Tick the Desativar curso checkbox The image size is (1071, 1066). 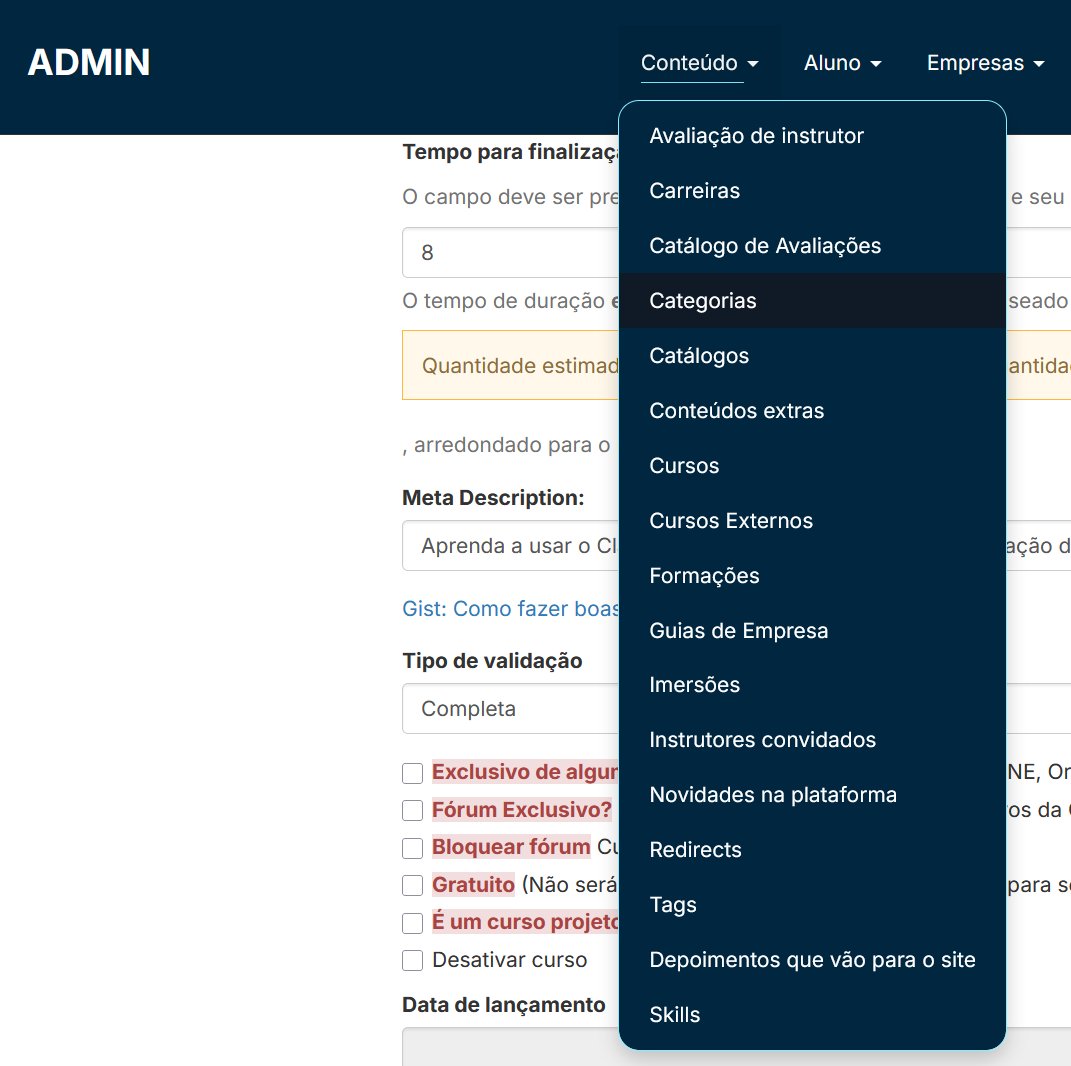coord(413,961)
